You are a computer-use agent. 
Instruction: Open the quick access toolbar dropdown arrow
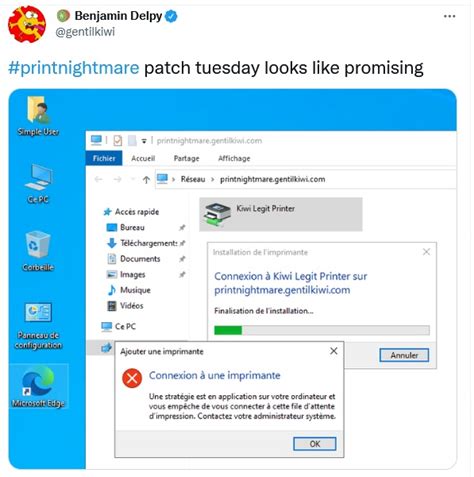(x=144, y=141)
